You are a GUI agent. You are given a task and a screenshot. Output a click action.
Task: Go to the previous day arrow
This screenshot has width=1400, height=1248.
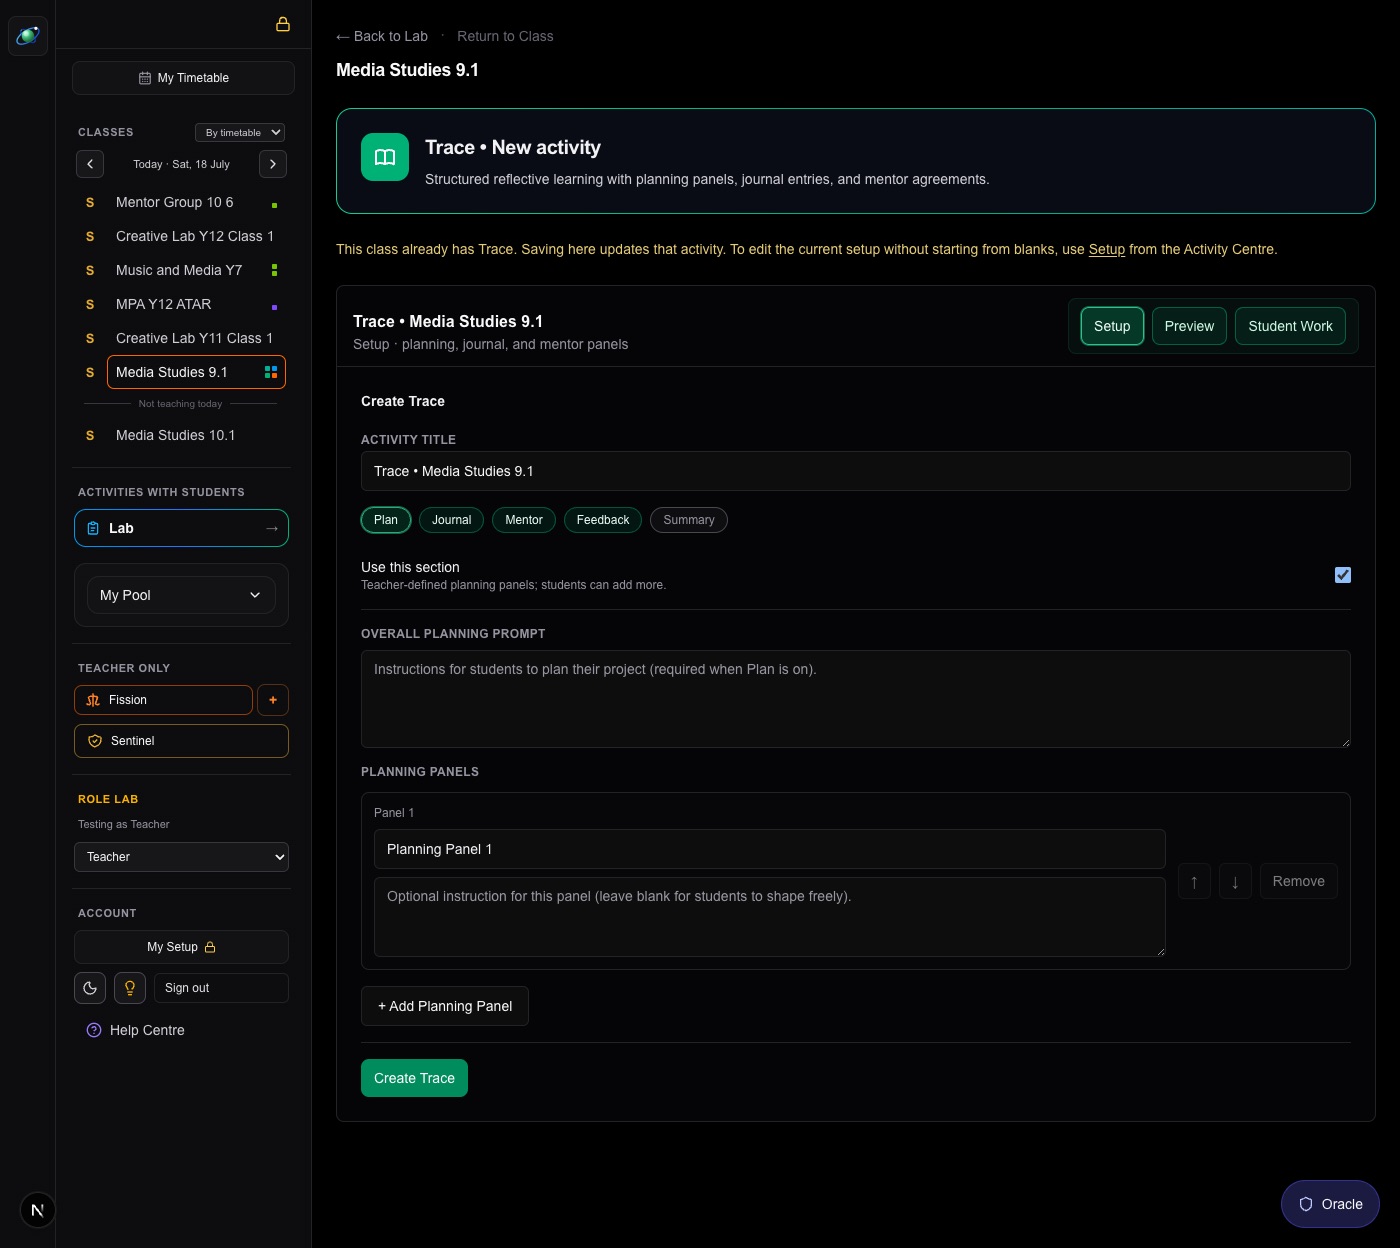(90, 164)
